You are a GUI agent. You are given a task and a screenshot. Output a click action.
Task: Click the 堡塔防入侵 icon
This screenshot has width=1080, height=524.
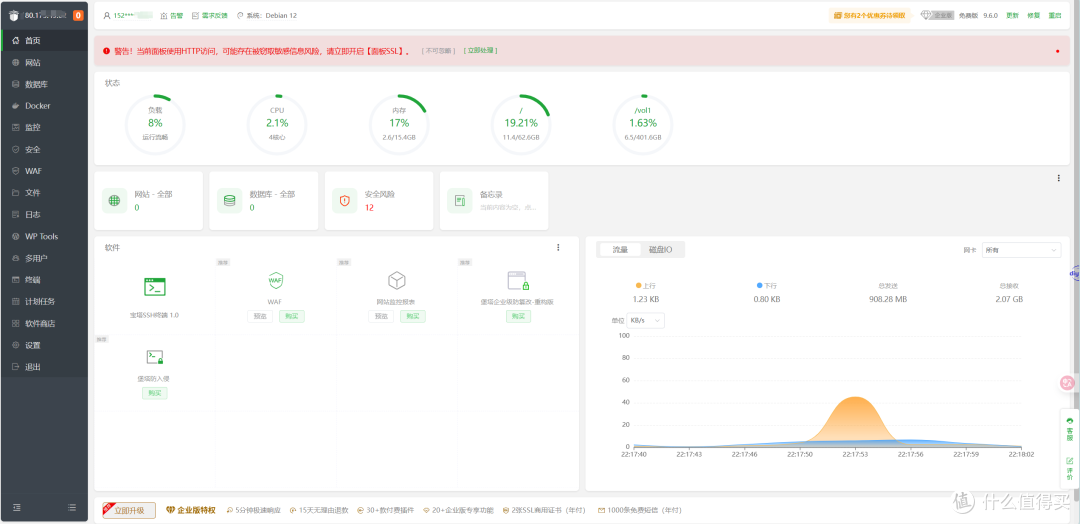pyautogui.click(x=154, y=357)
